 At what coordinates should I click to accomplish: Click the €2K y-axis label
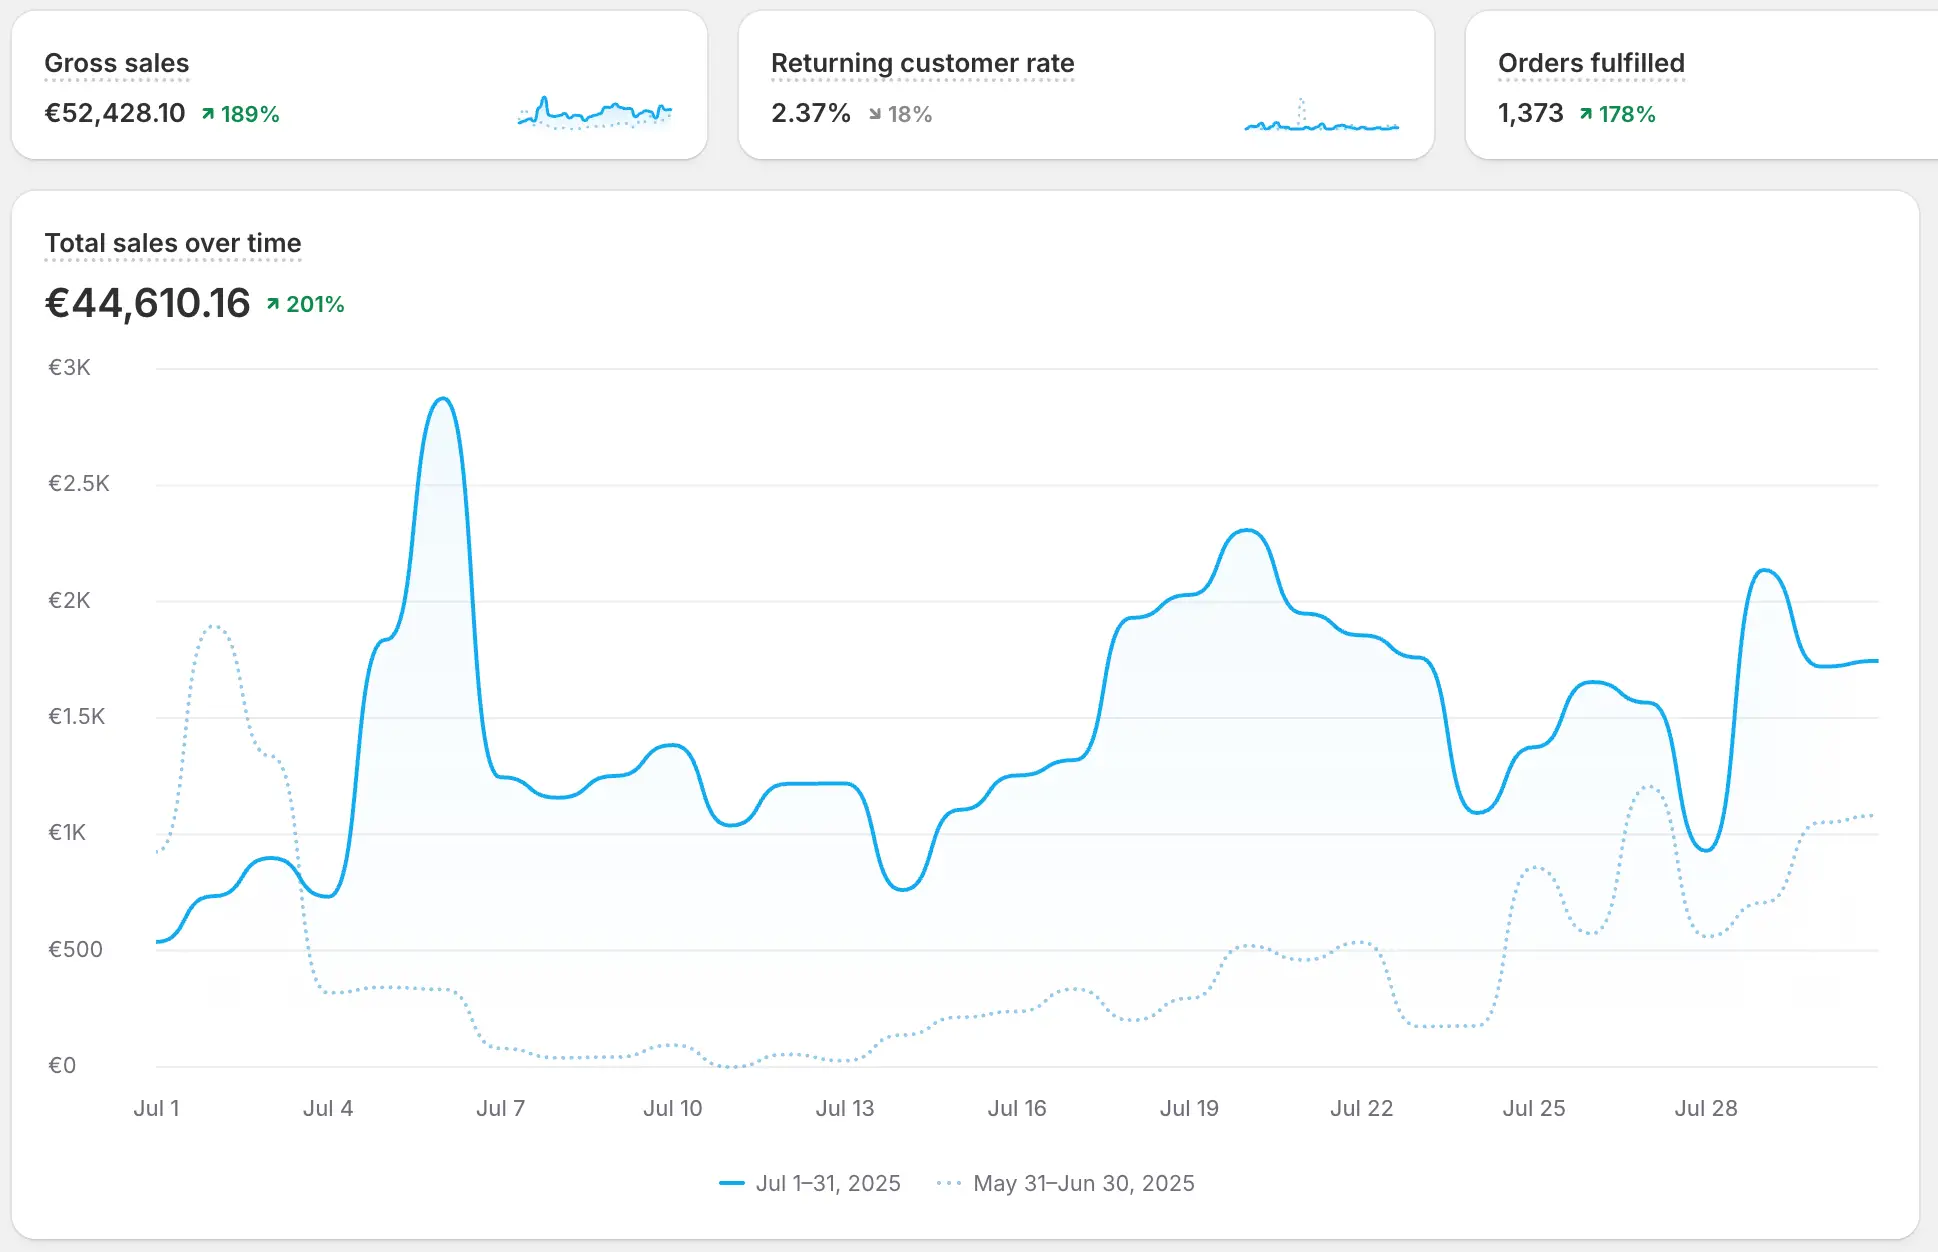(x=69, y=600)
